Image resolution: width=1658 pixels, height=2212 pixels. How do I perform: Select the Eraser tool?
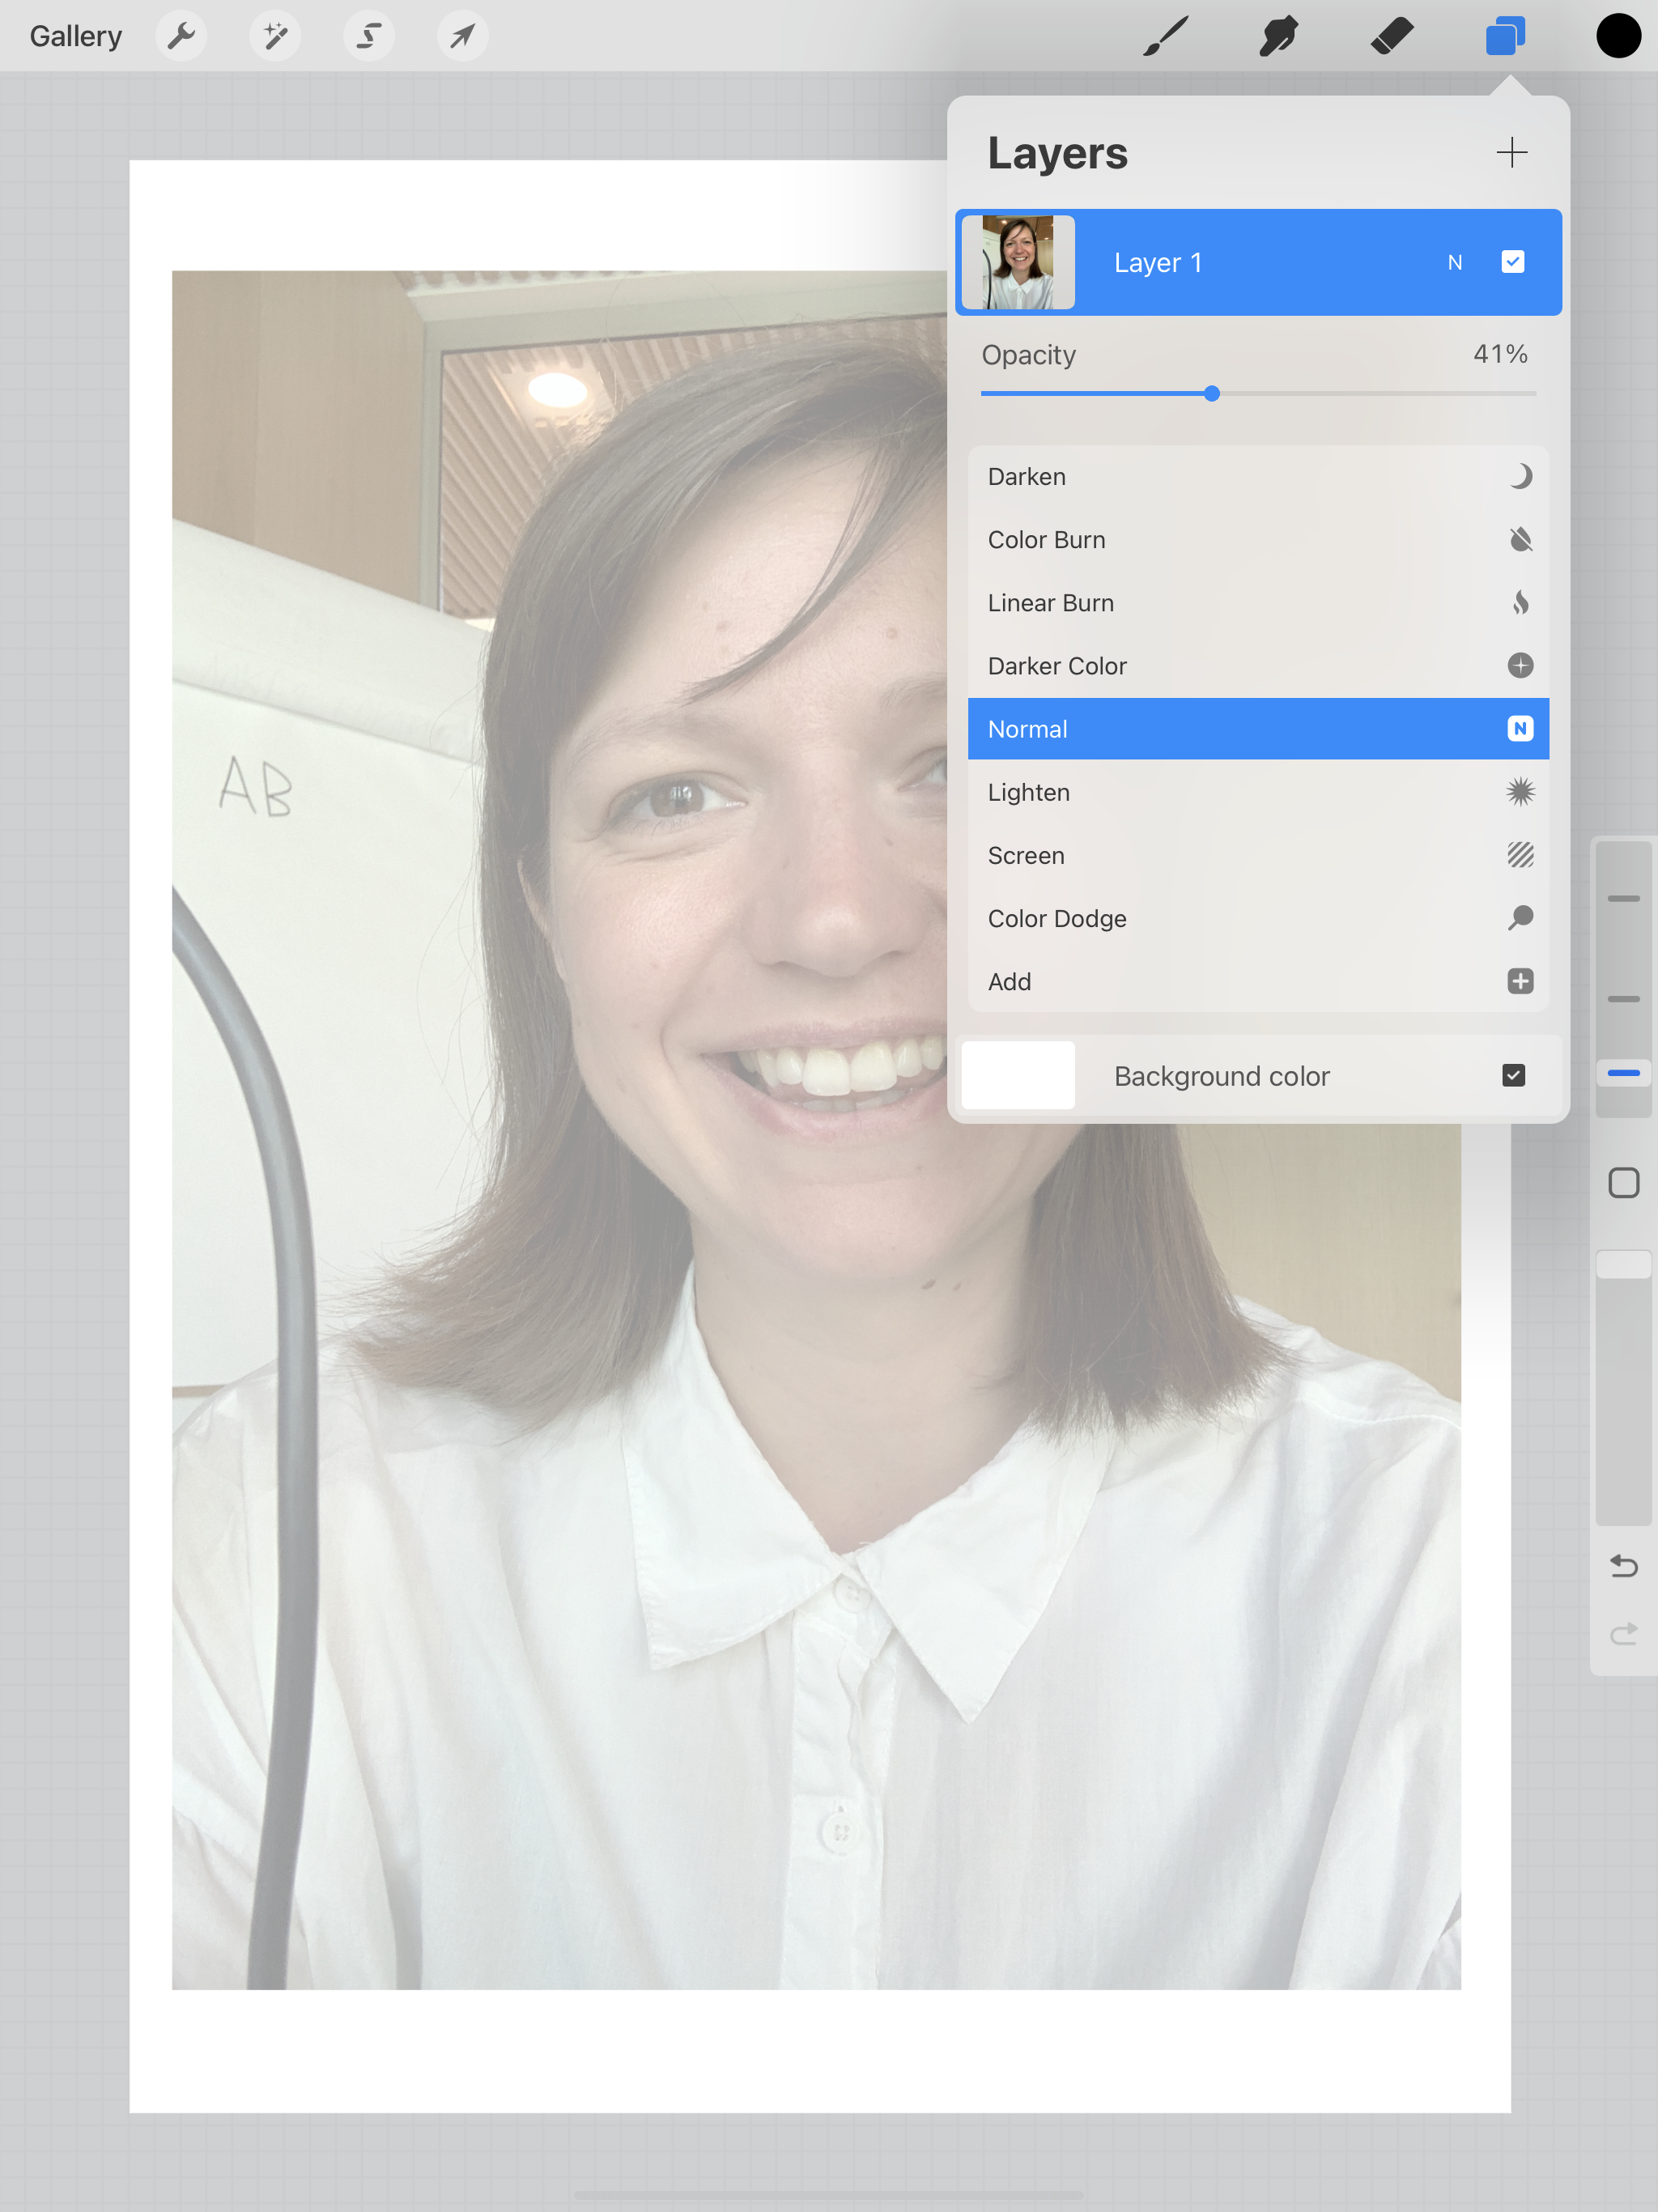pos(1392,37)
